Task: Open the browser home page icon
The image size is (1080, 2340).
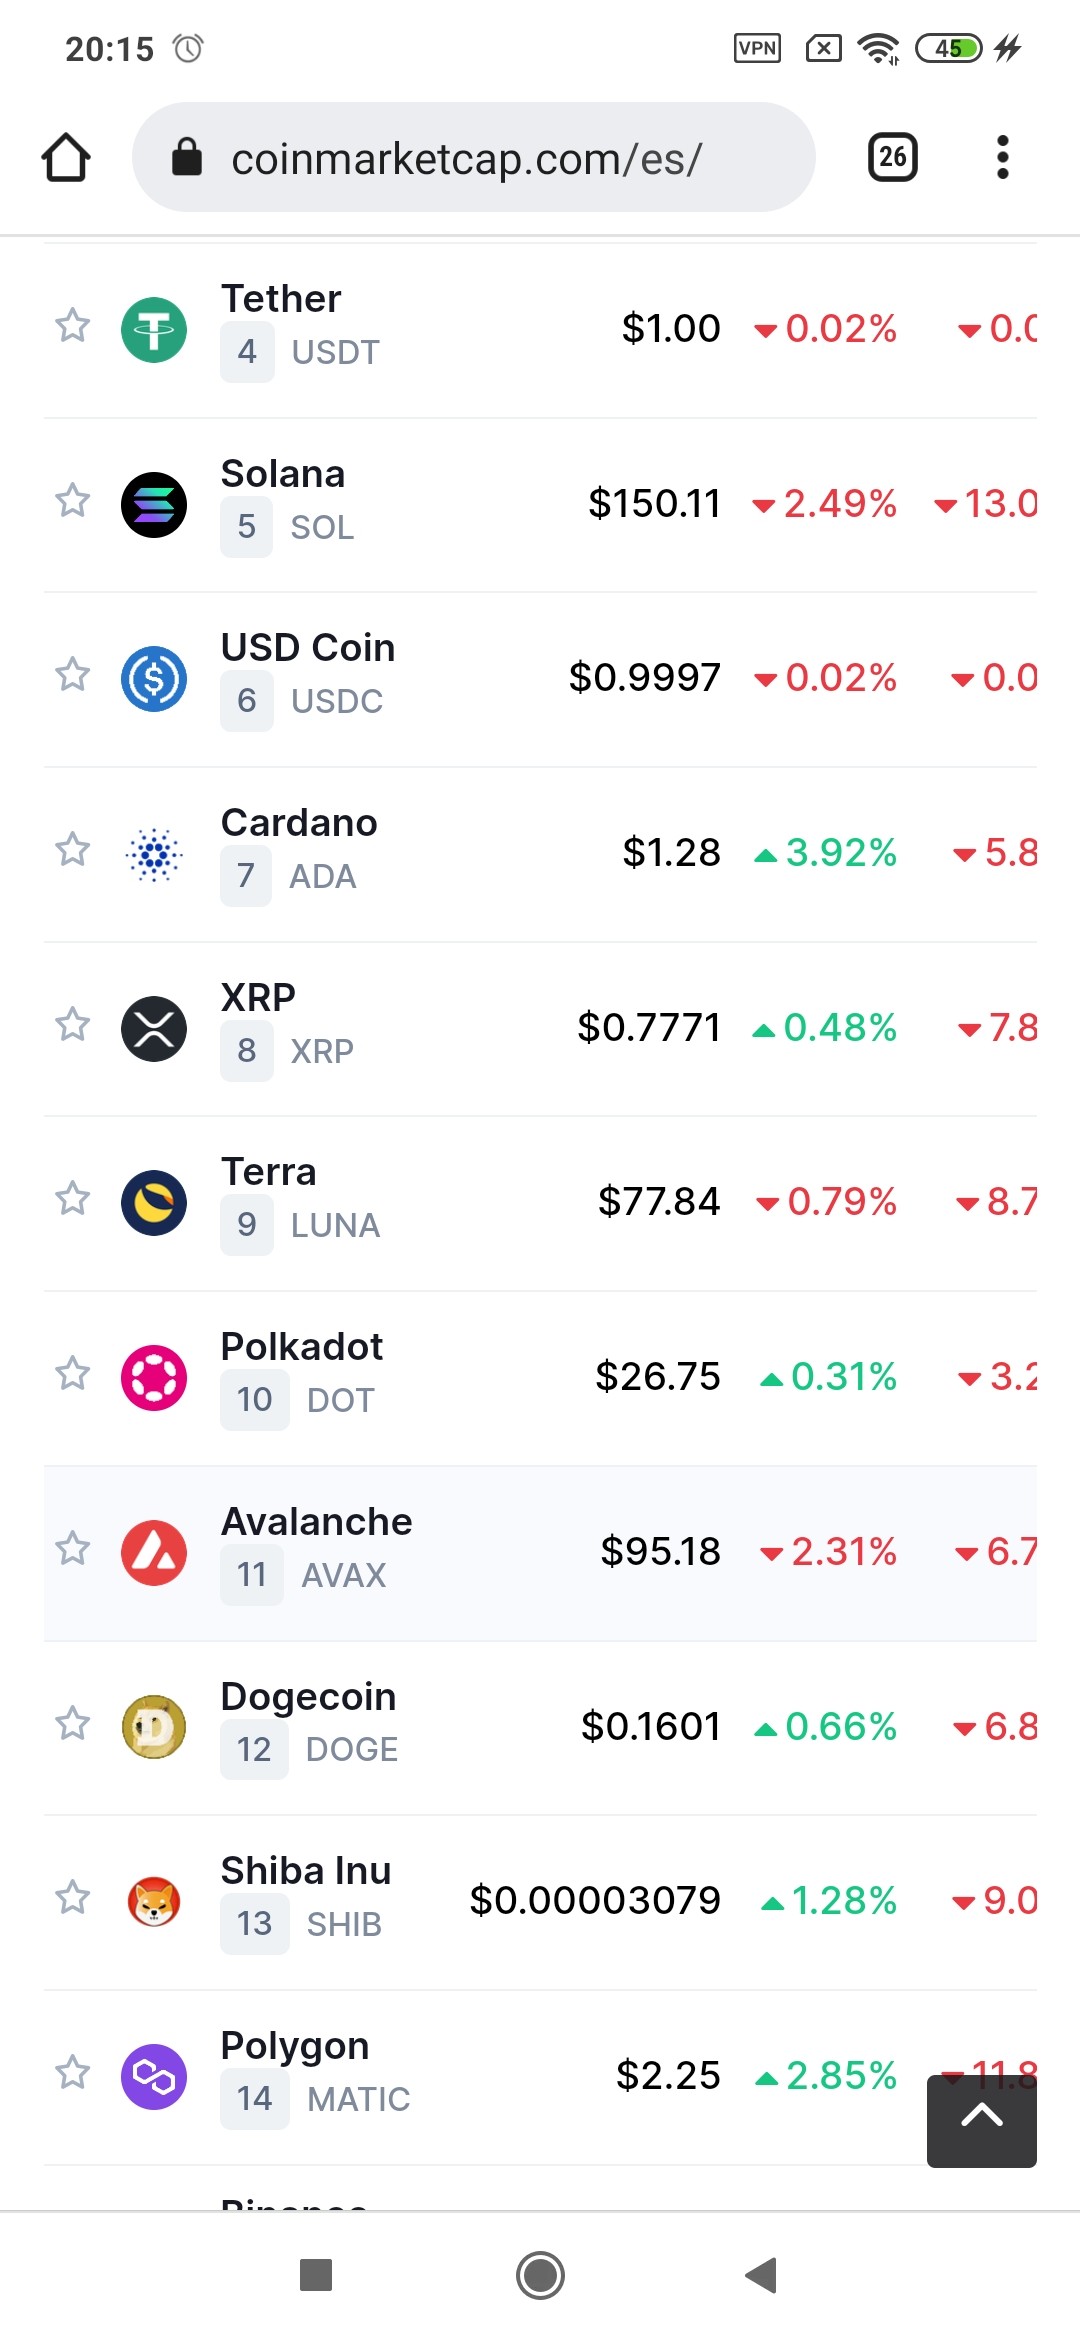Action: click(x=66, y=158)
